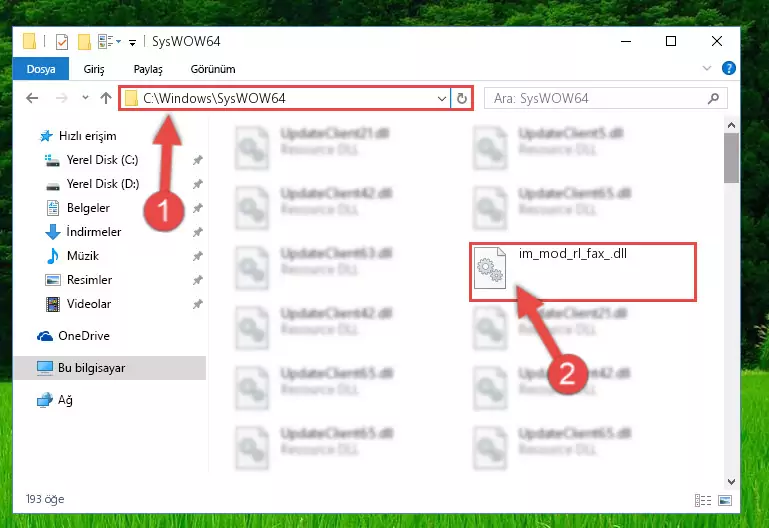Refresh the SysWOW64 folder
Screen dimensions: 769x528
tap(461, 99)
